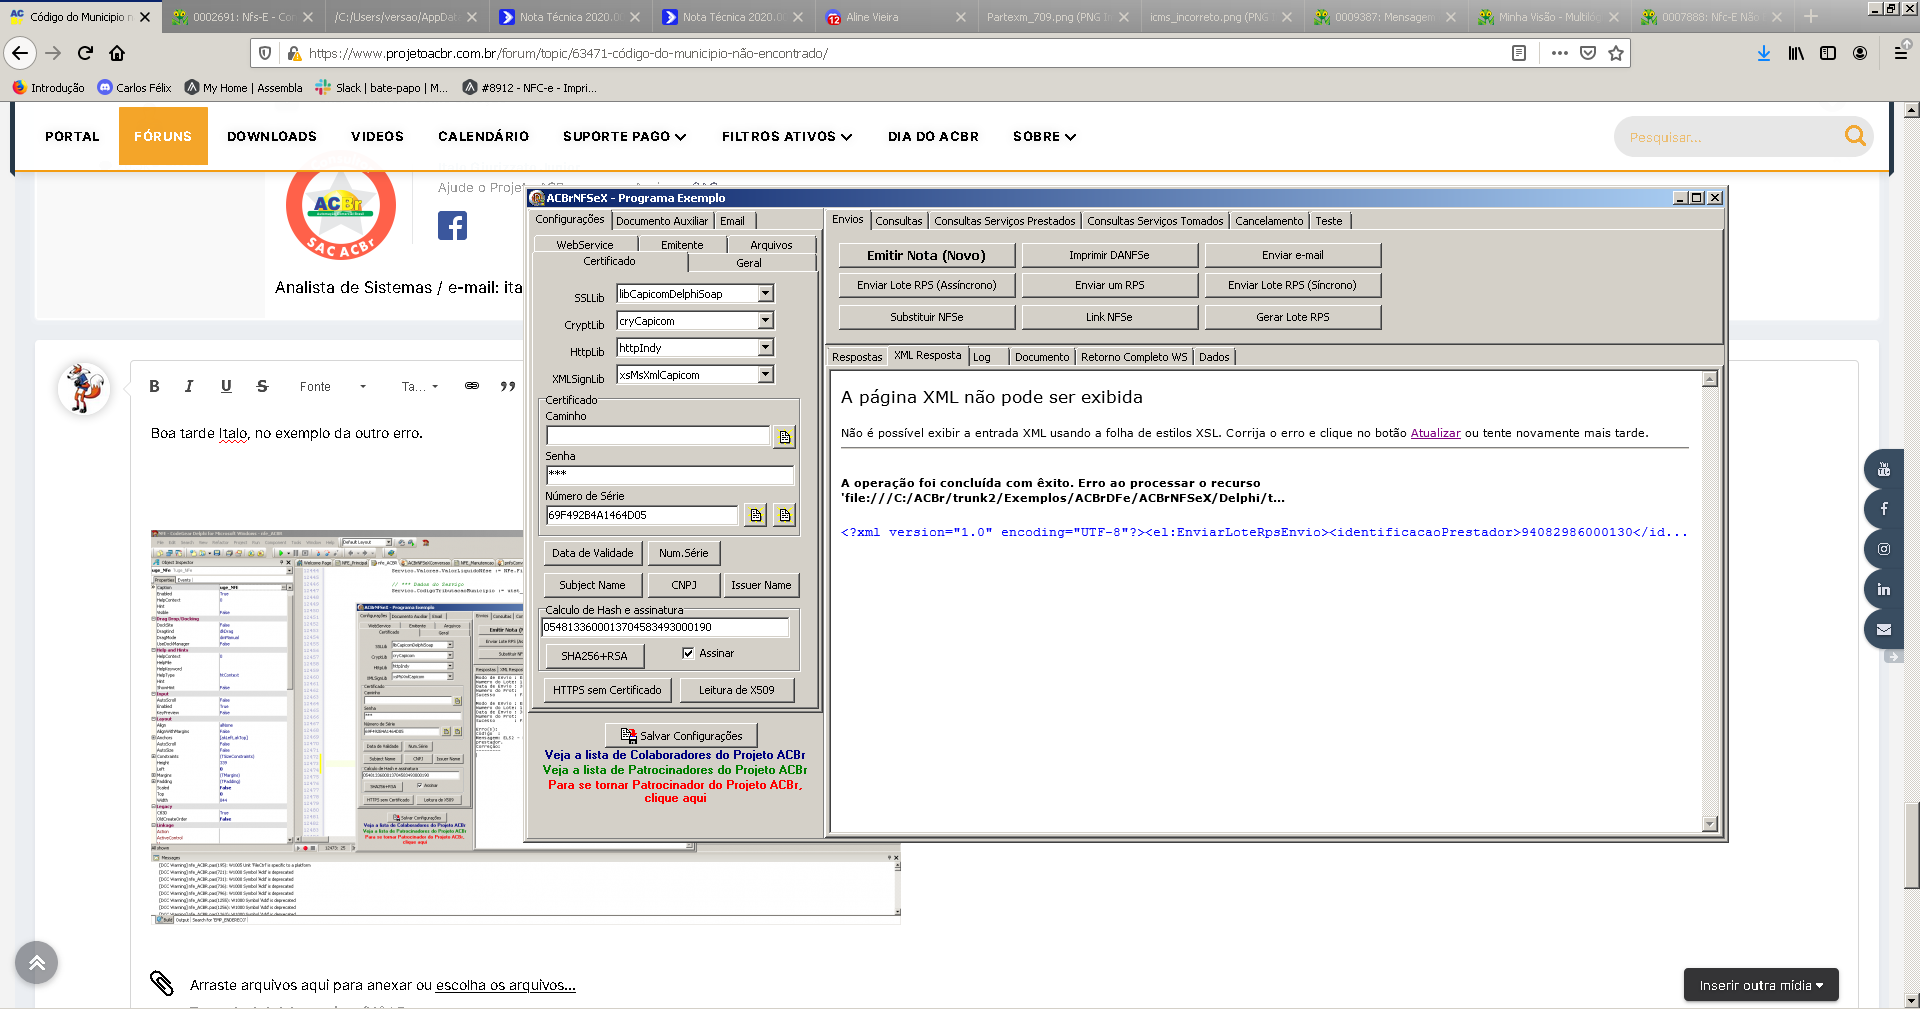Switch to the Consultas tab
Image resolution: width=1920 pixels, height=1010 pixels.
[x=899, y=221]
